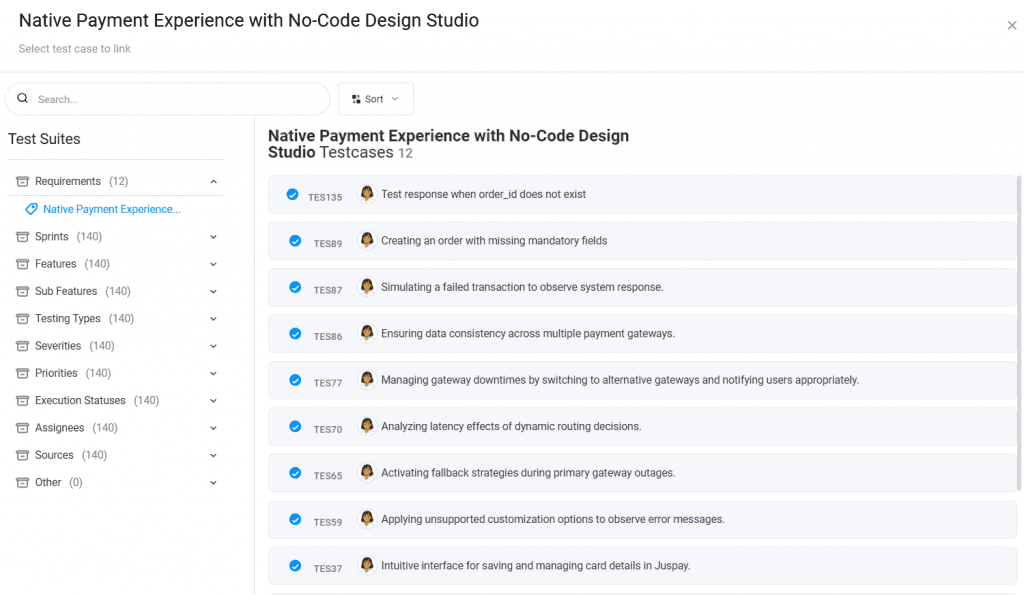The width and height of the screenshot is (1024, 596).
Task: Toggle the checkbox for TES87
Action: 295,288
